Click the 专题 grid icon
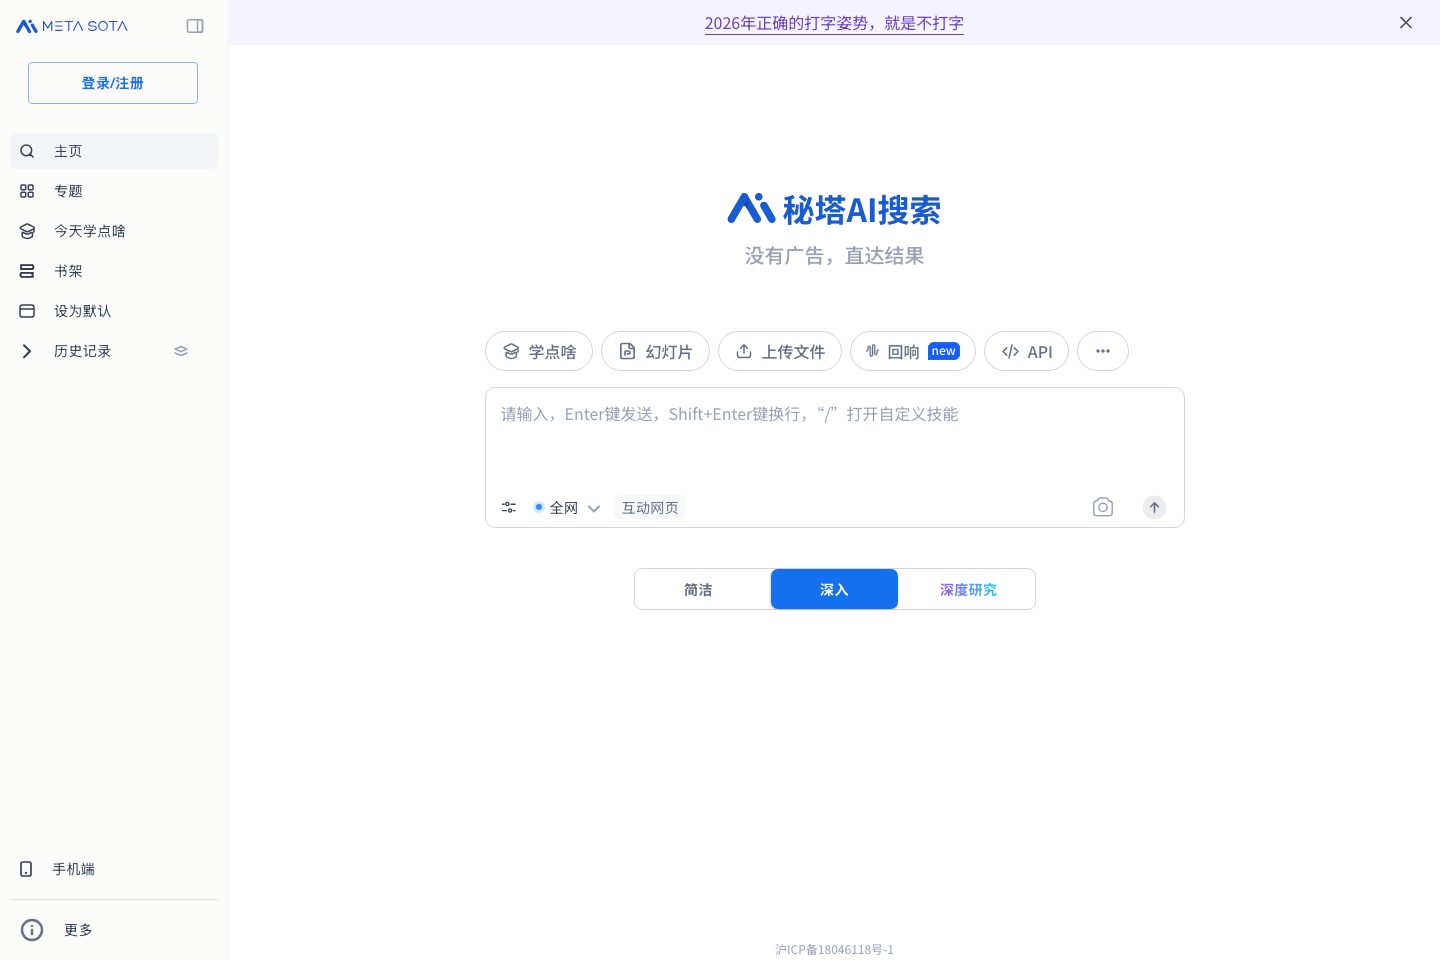 [x=27, y=191]
